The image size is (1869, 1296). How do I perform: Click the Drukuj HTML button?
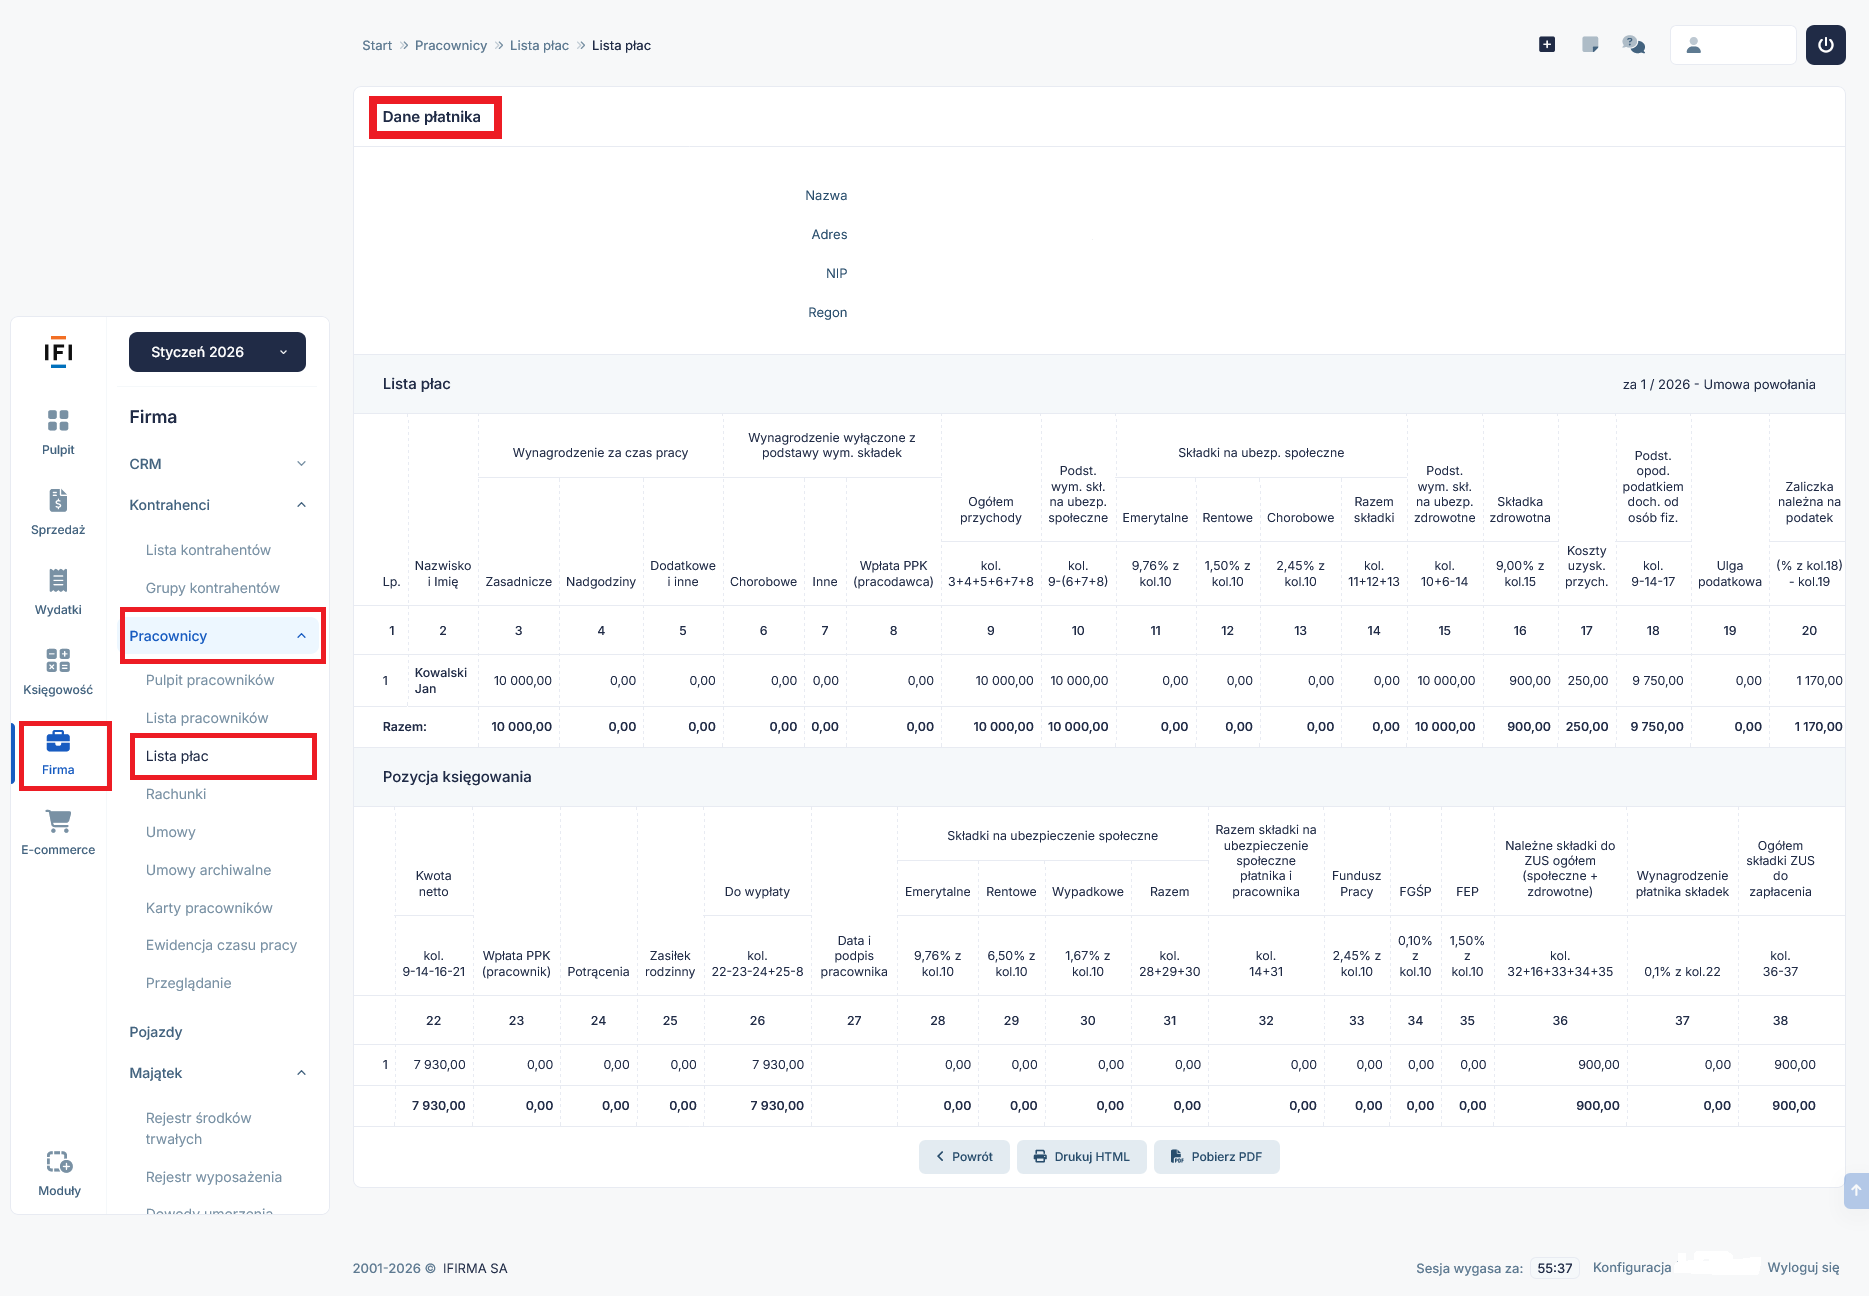click(x=1081, y=1157)
